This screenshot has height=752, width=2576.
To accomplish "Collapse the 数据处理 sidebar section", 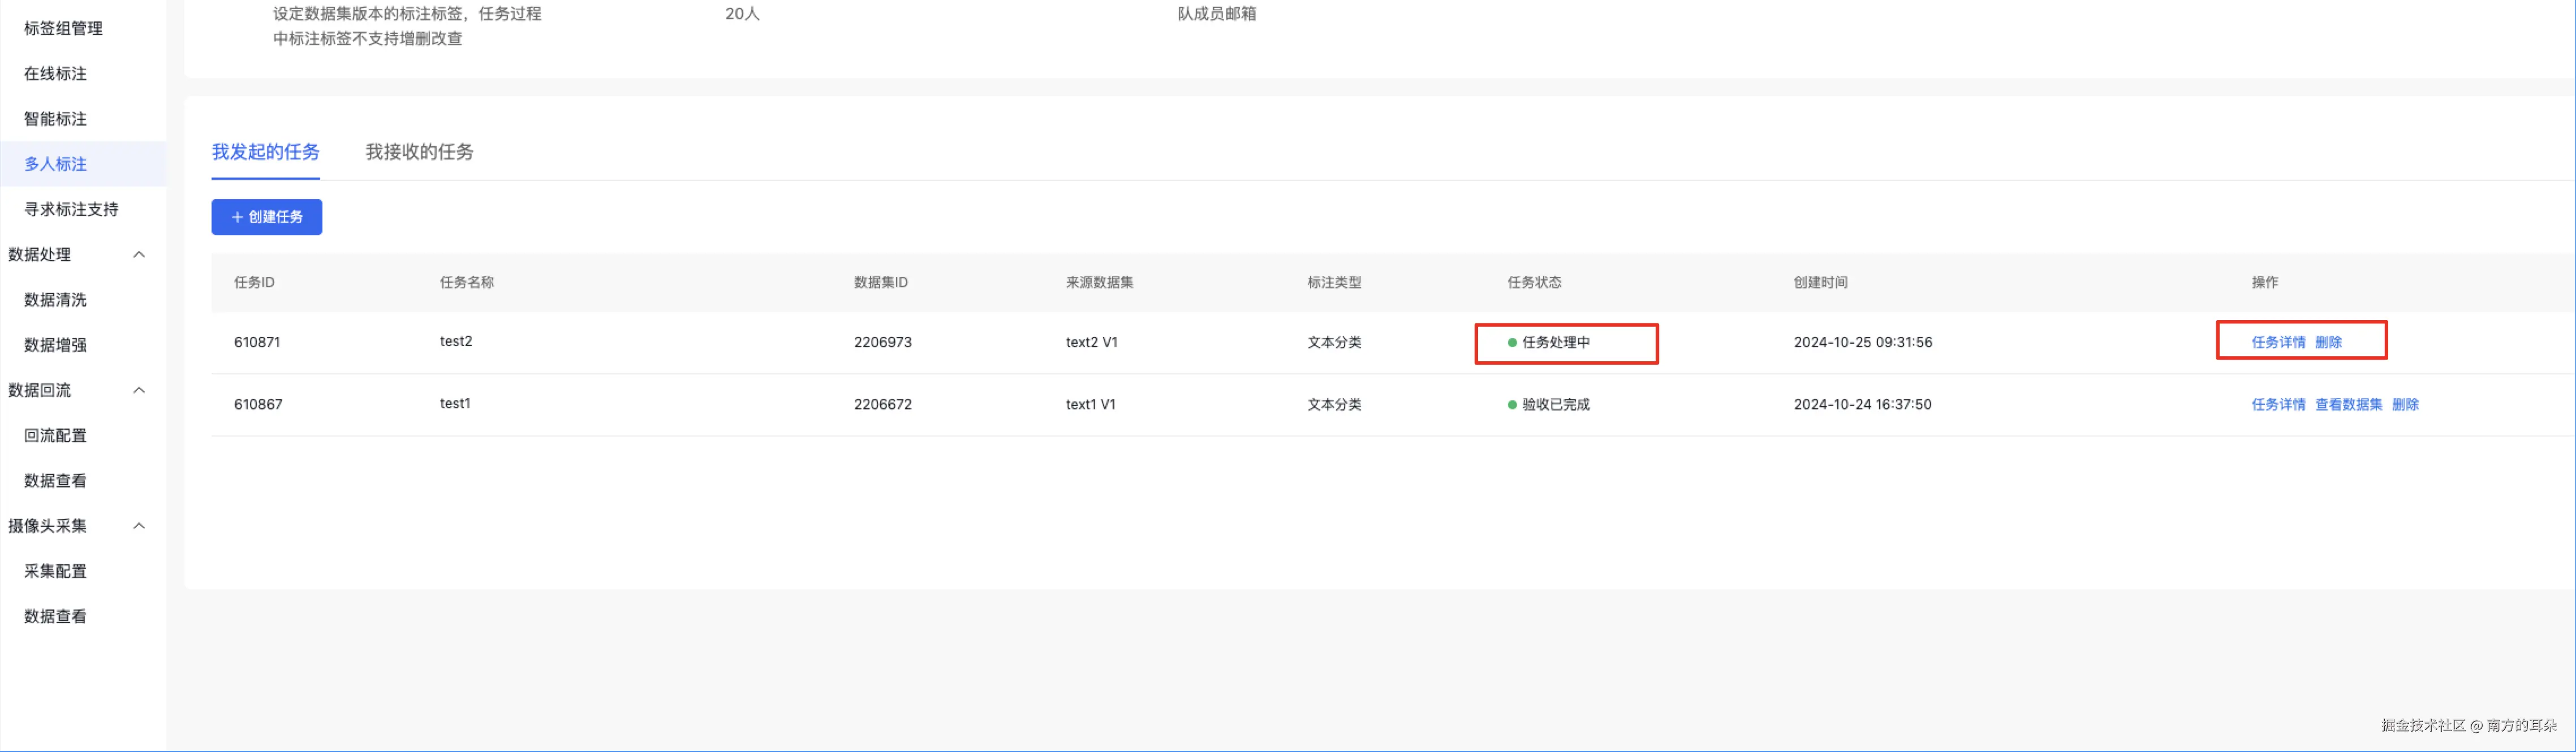I will point(139,255).
